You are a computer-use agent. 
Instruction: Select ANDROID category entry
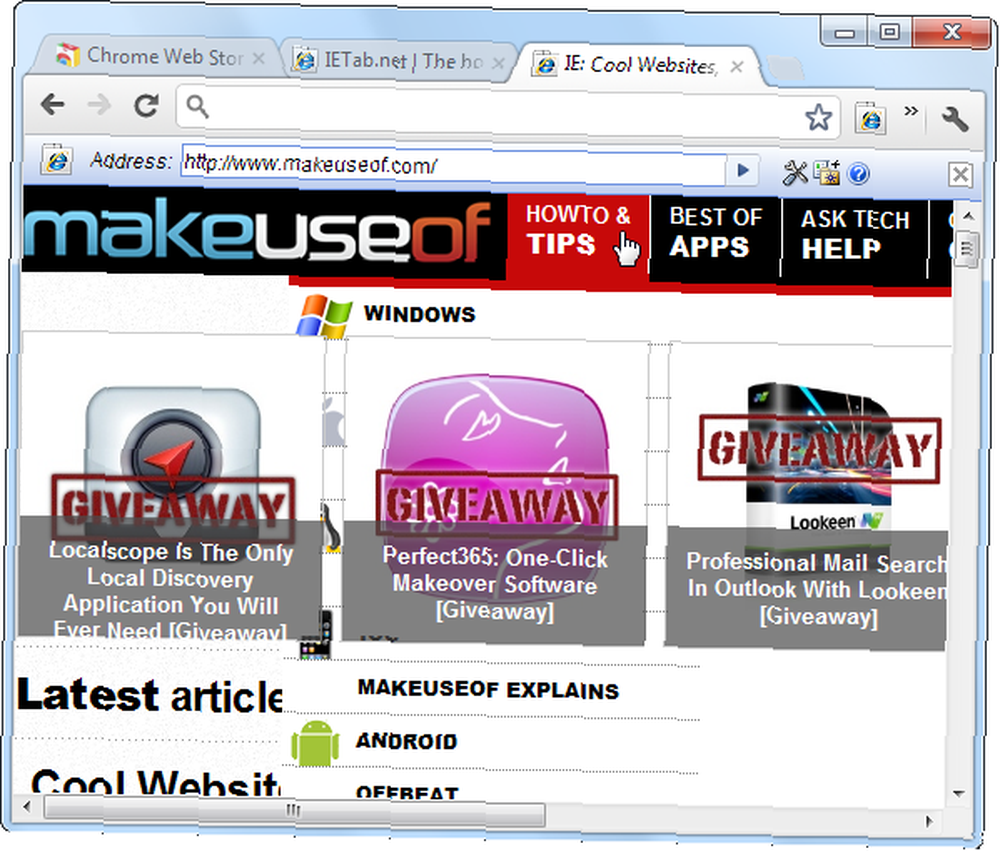(407, 741)
